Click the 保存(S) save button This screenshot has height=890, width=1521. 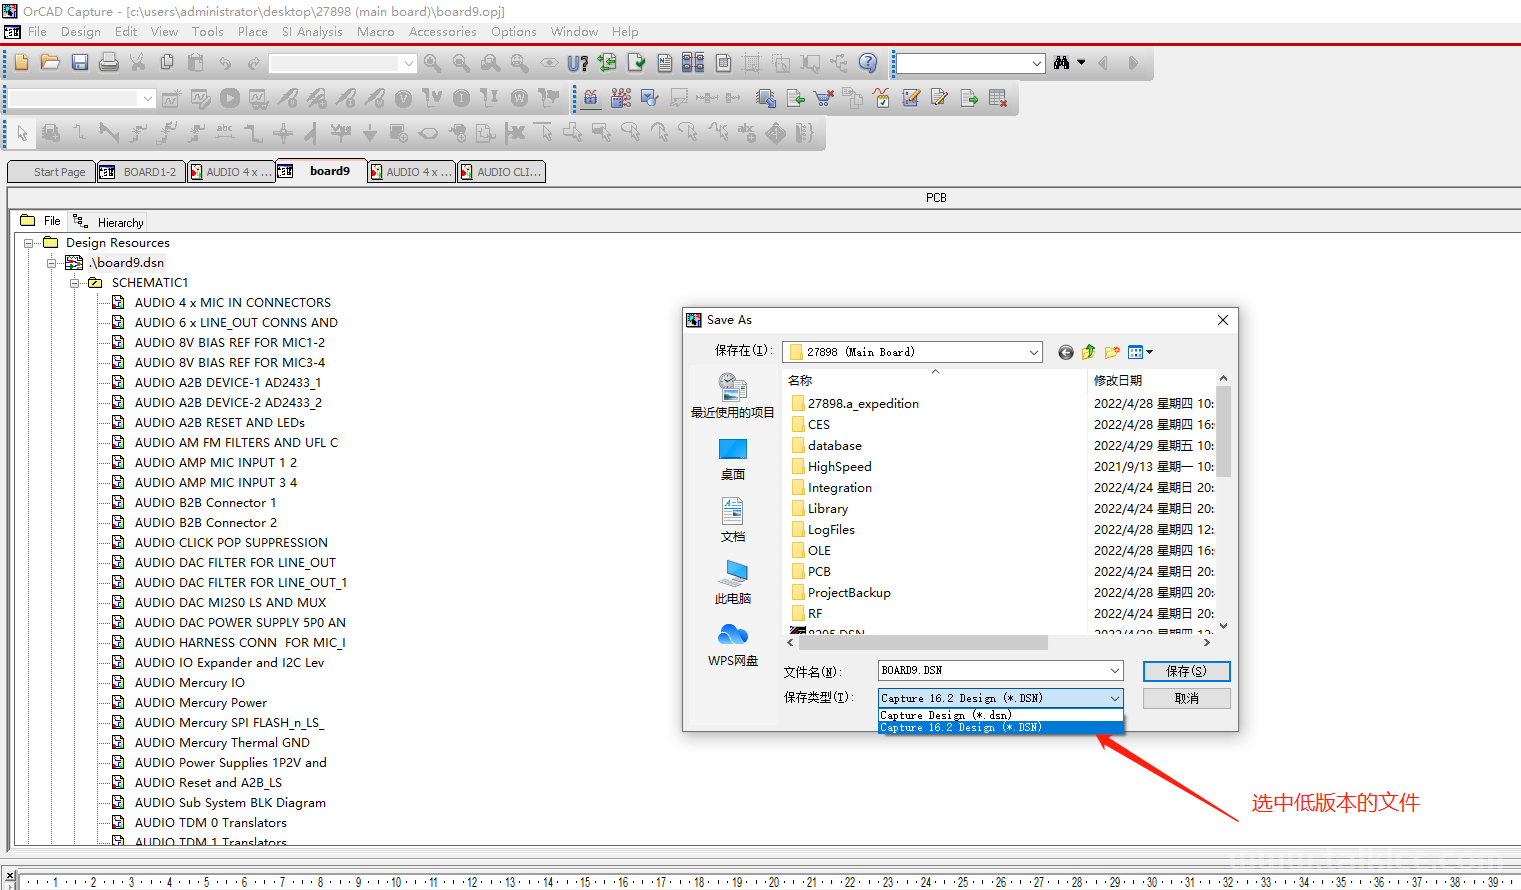coord(1186,671)
